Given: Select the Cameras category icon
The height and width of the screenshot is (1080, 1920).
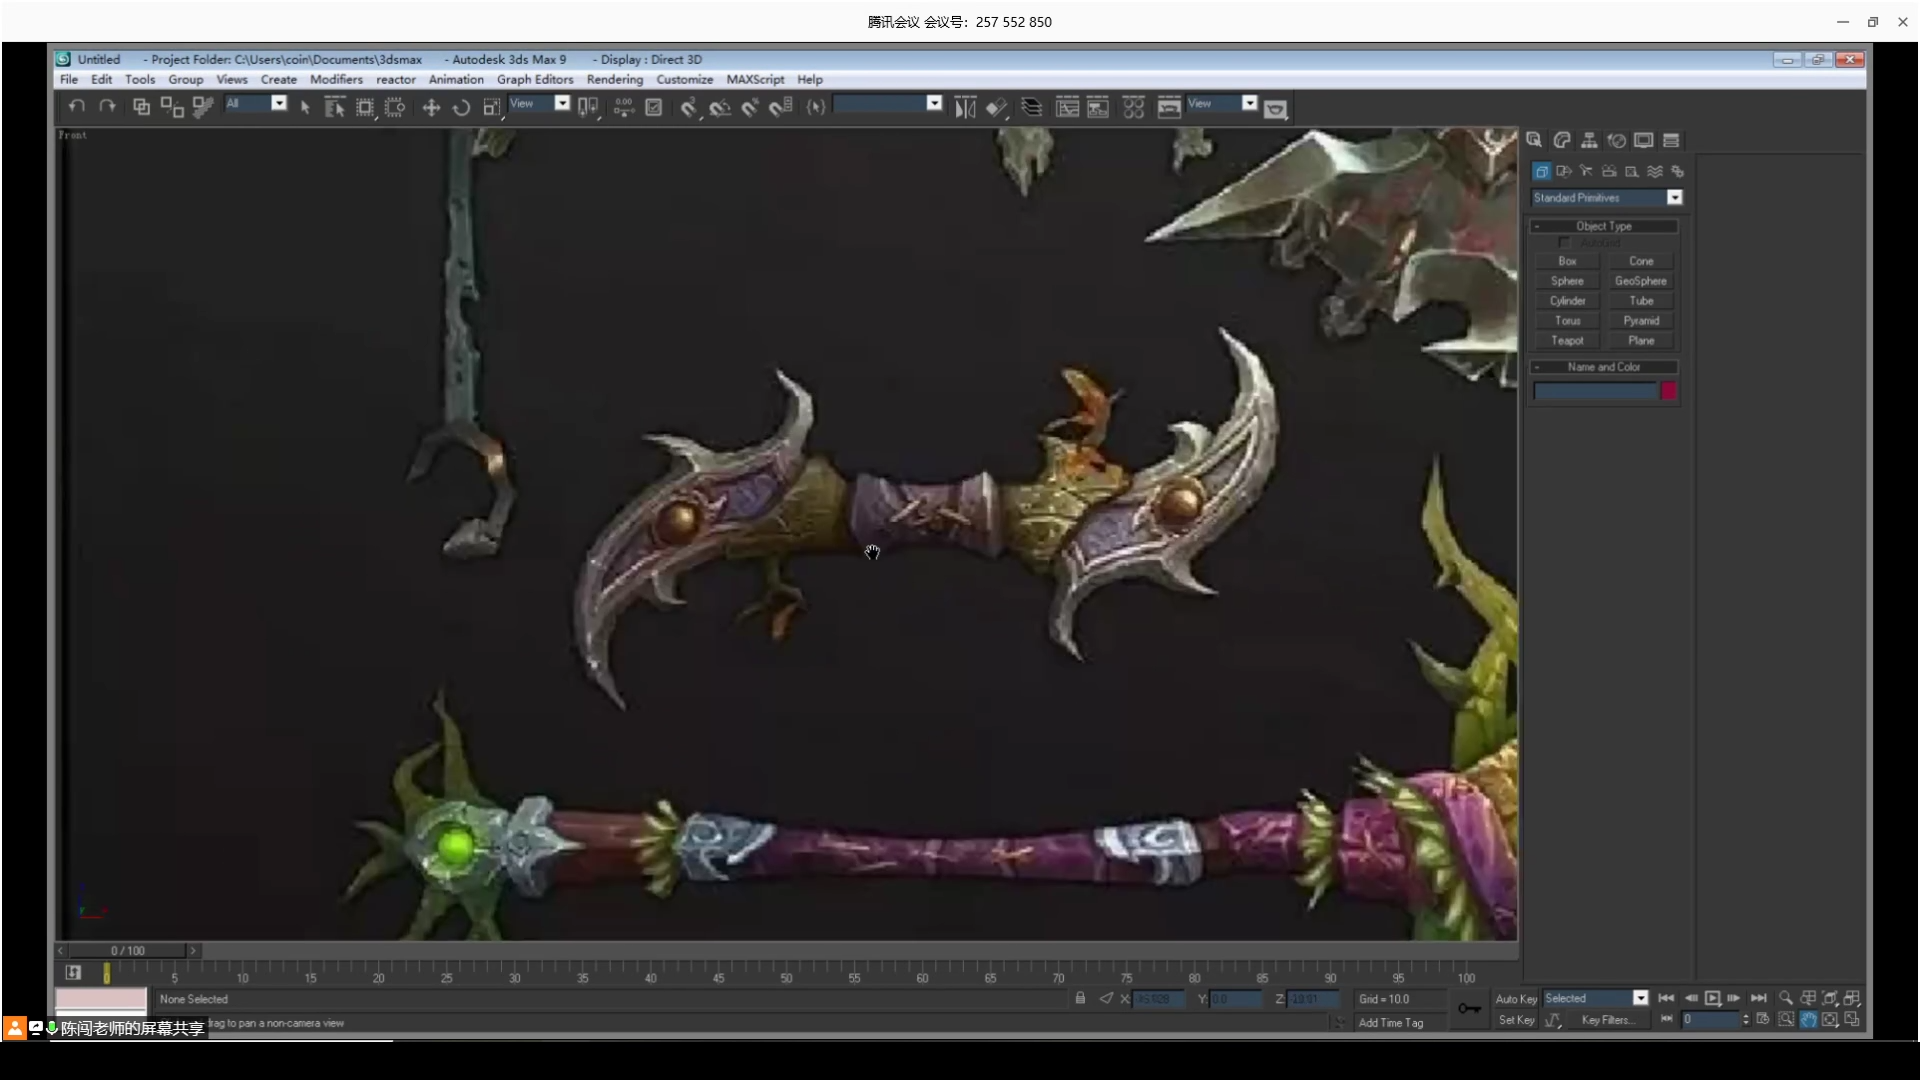Looking at the screenshot, I should pos(1609,171).
